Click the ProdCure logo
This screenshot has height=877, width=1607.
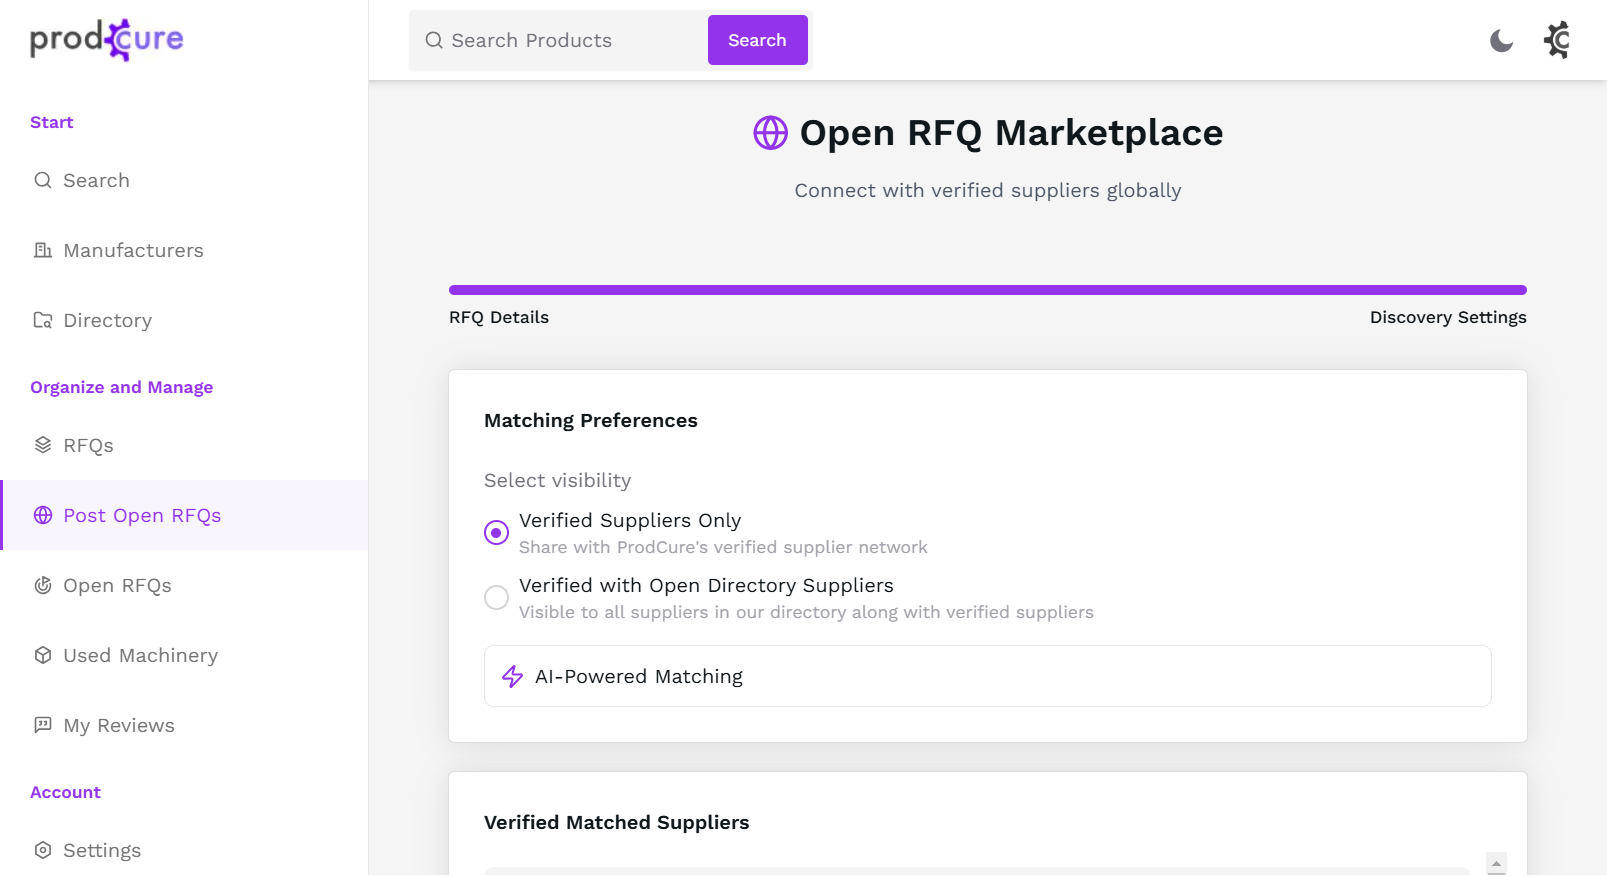point(106,40)
